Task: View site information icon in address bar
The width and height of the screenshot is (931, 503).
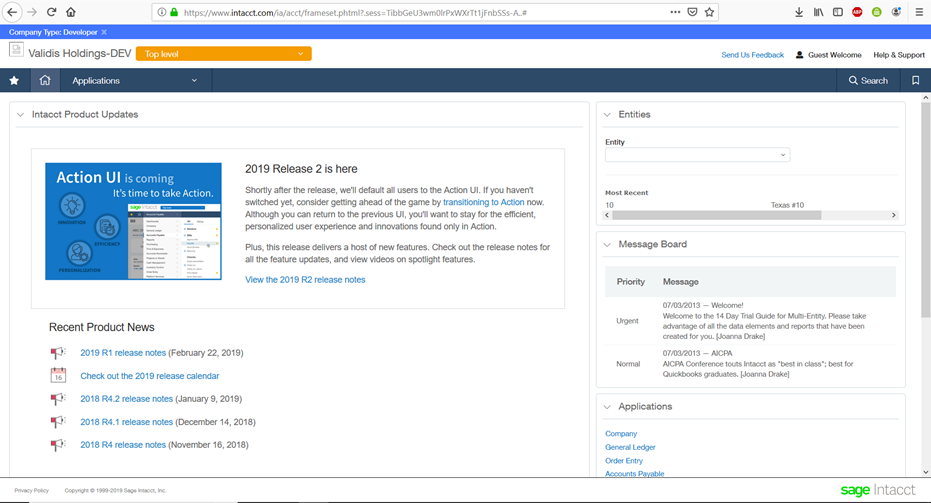Action: click(162, 12)
